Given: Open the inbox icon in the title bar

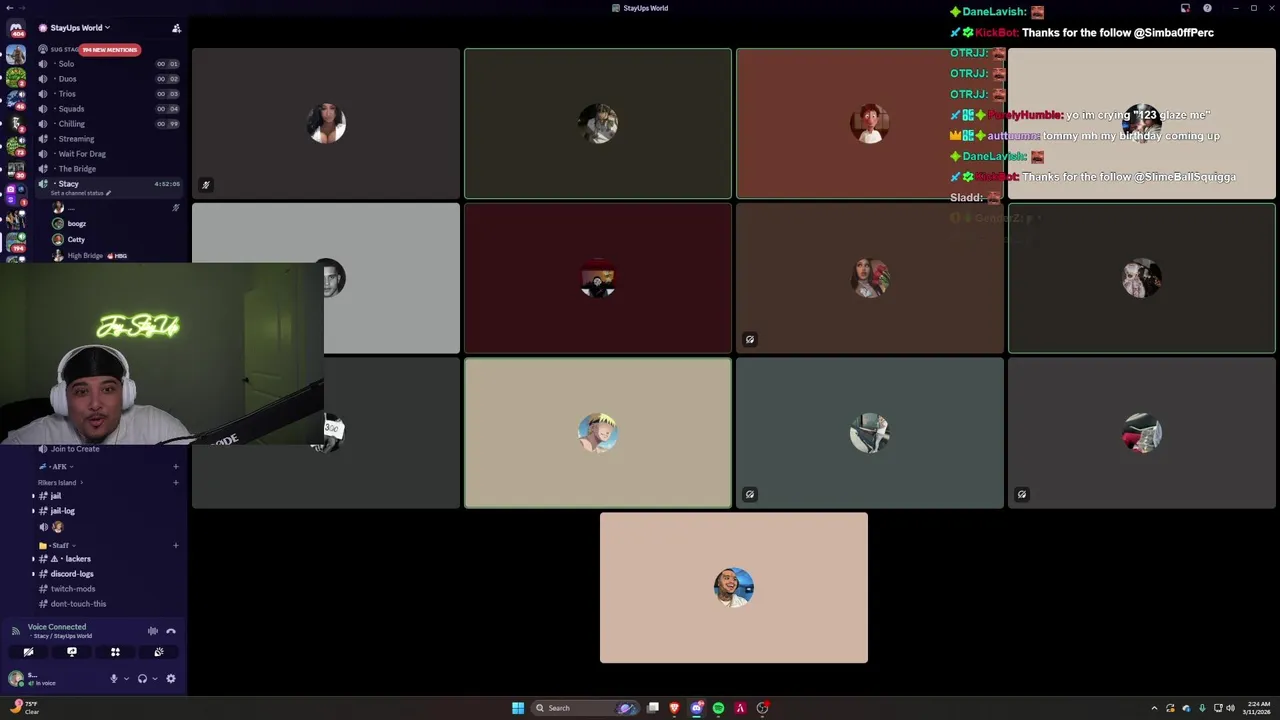Looking at the screenshot, I should 1185,8.
